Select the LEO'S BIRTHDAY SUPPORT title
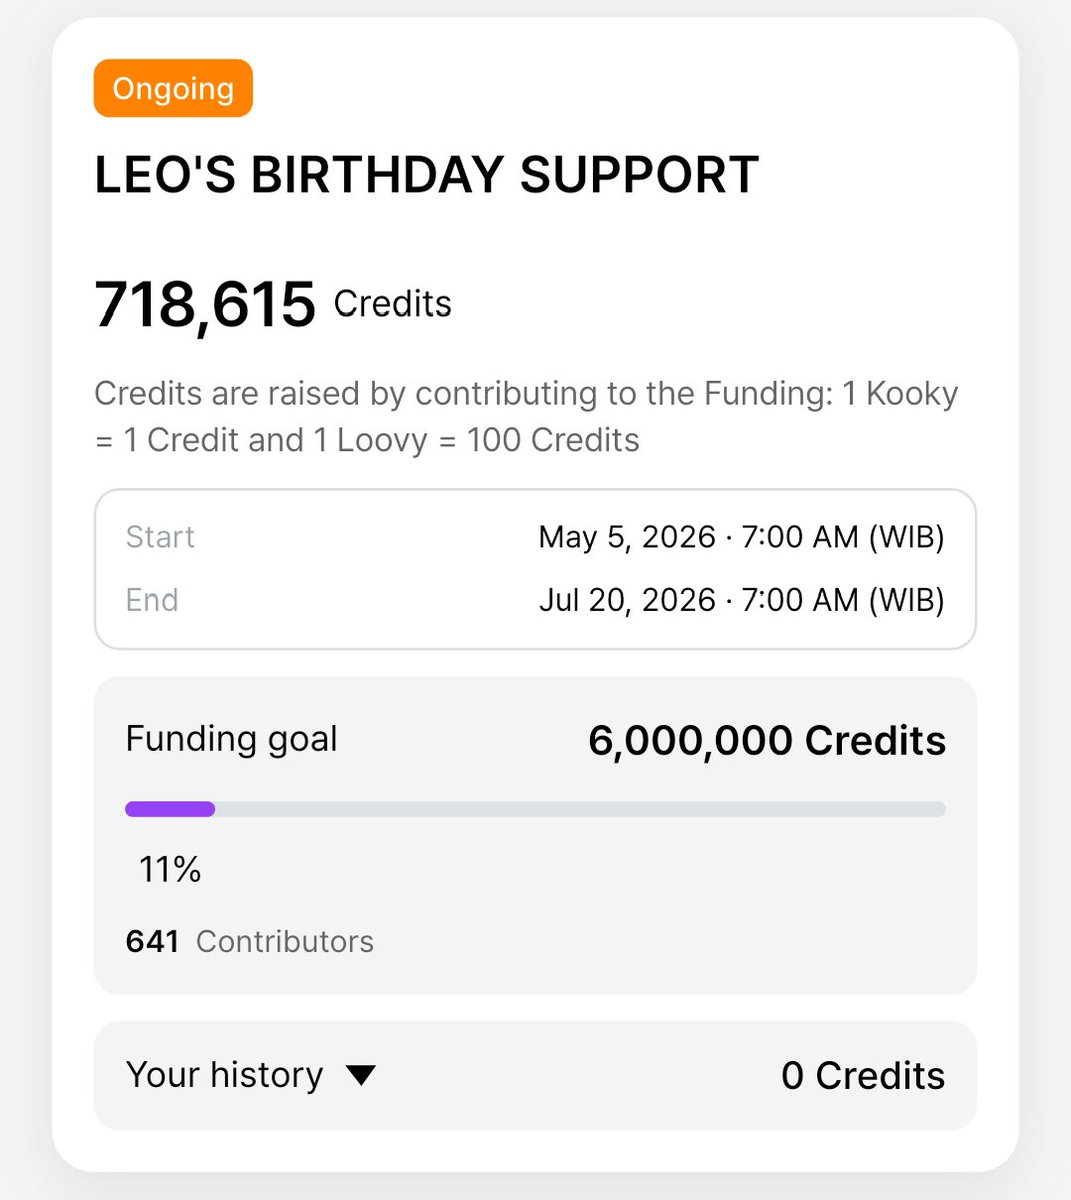Screen dimensions: 1071x1200 (426, 175)
